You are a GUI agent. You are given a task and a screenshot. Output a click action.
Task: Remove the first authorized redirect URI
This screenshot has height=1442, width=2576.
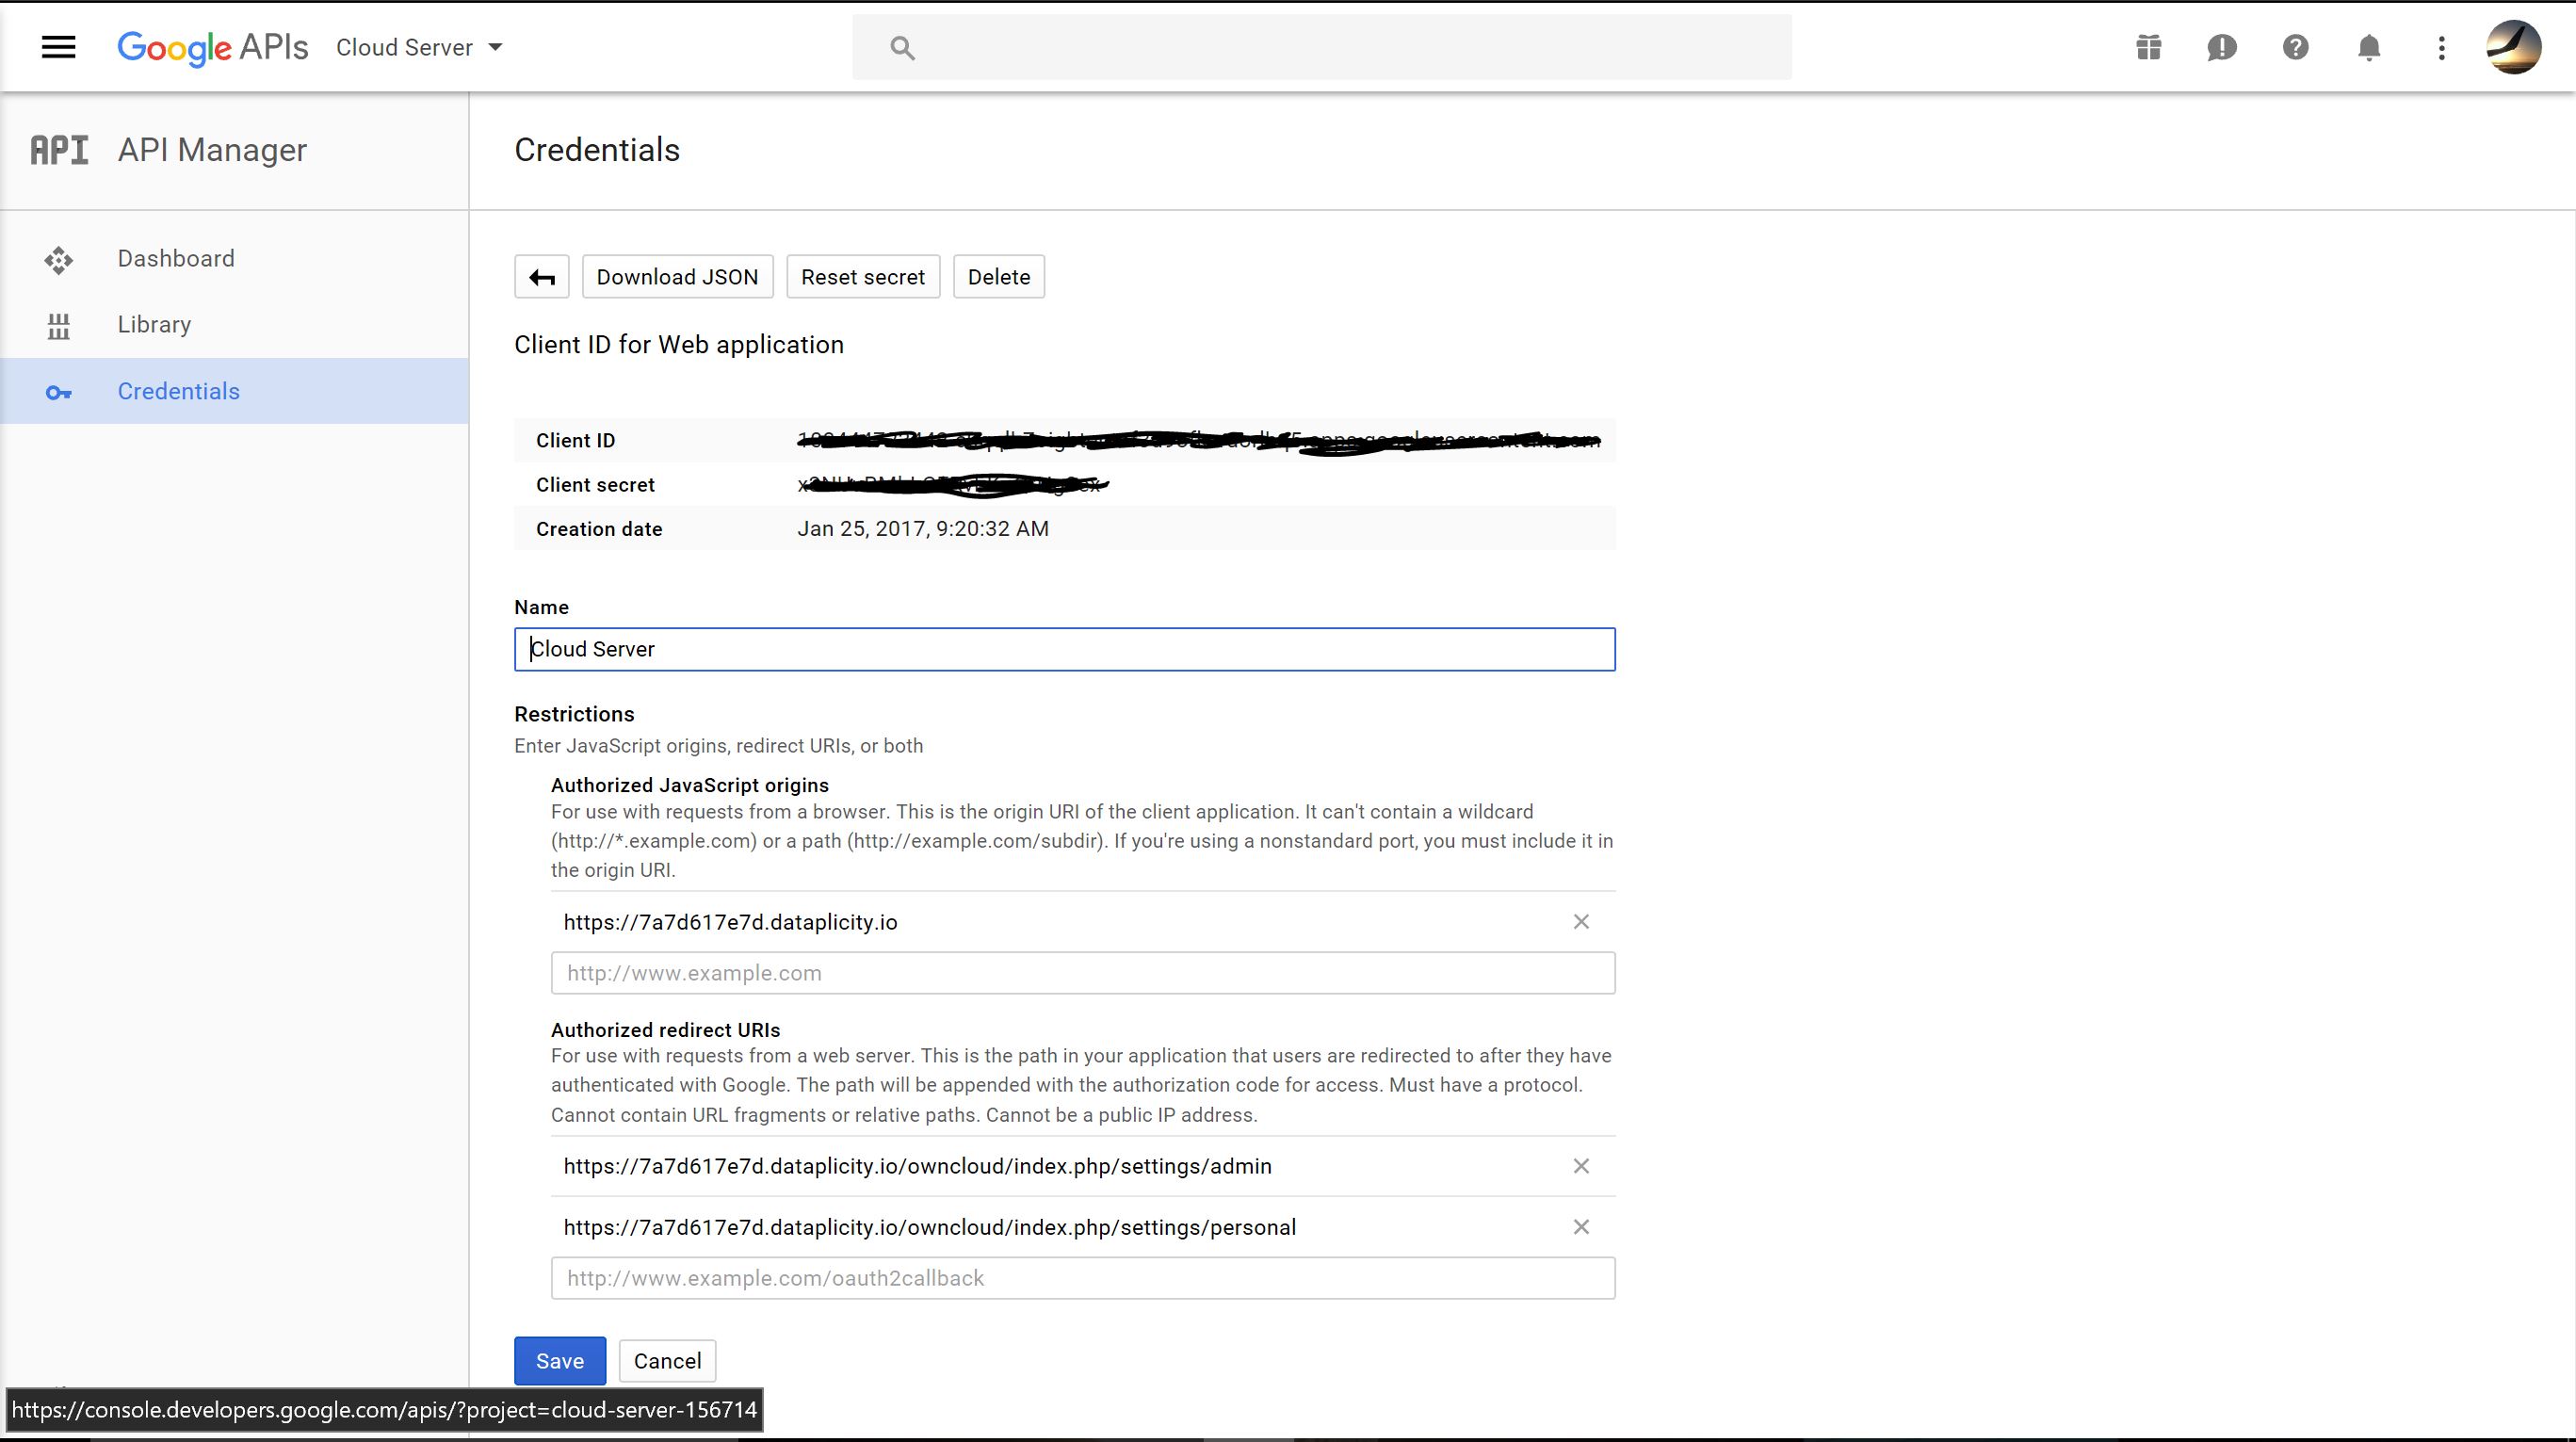pos(1580,1166)
